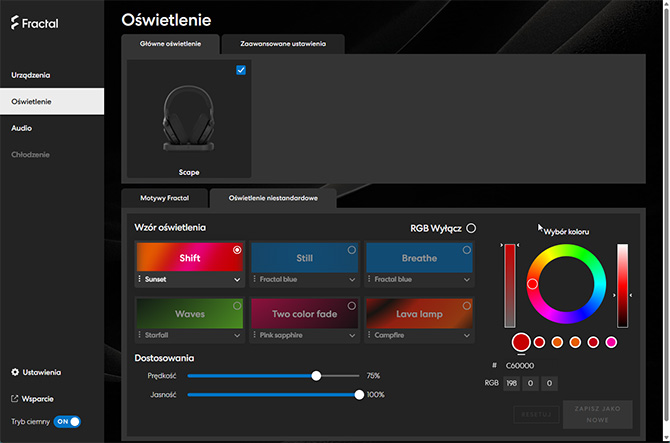Click the brightness bar right of wheel

point(623,285)
